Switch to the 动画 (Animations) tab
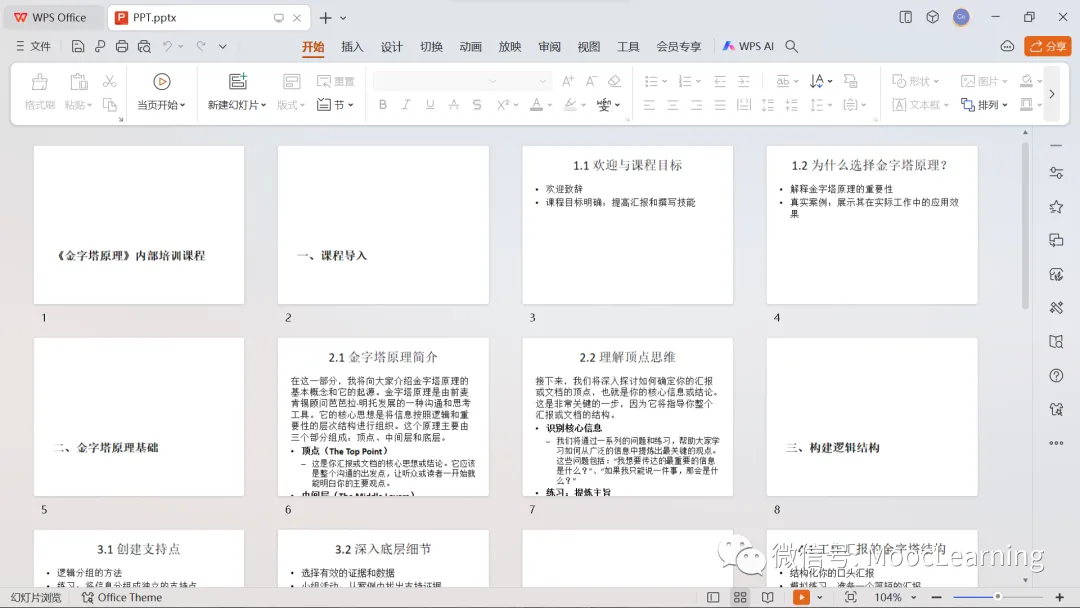 pyautogui.click(x=470, y=46)
